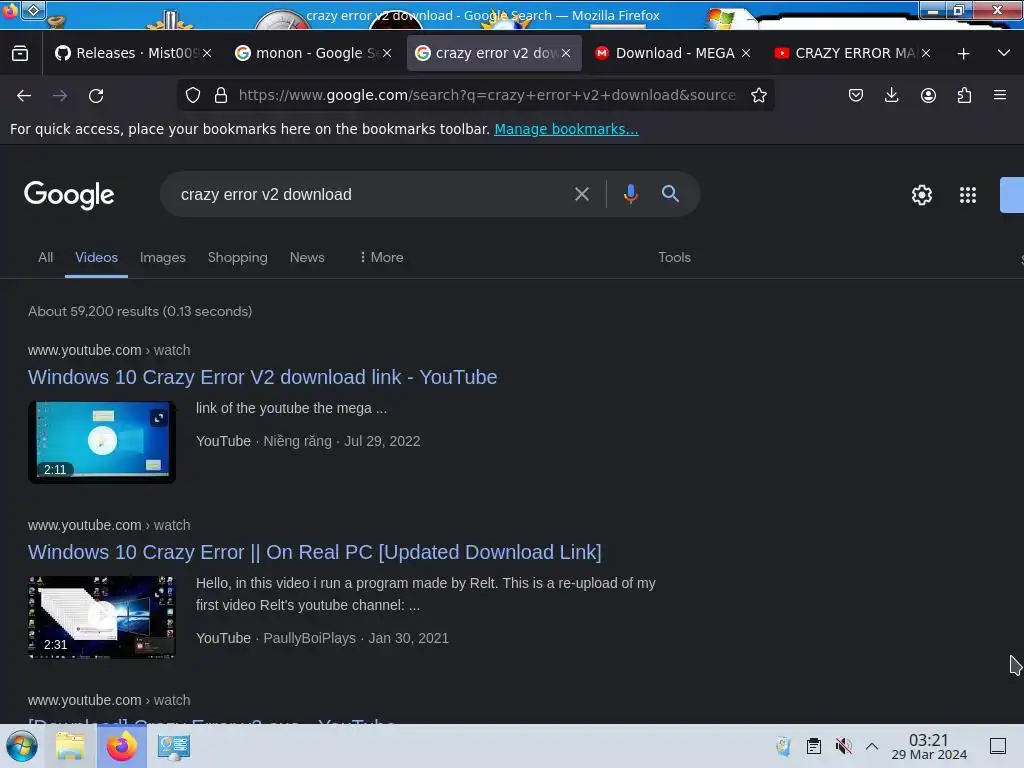Open Firefox account icon
Screen dimensions: 1024x768
coord(928,95)
